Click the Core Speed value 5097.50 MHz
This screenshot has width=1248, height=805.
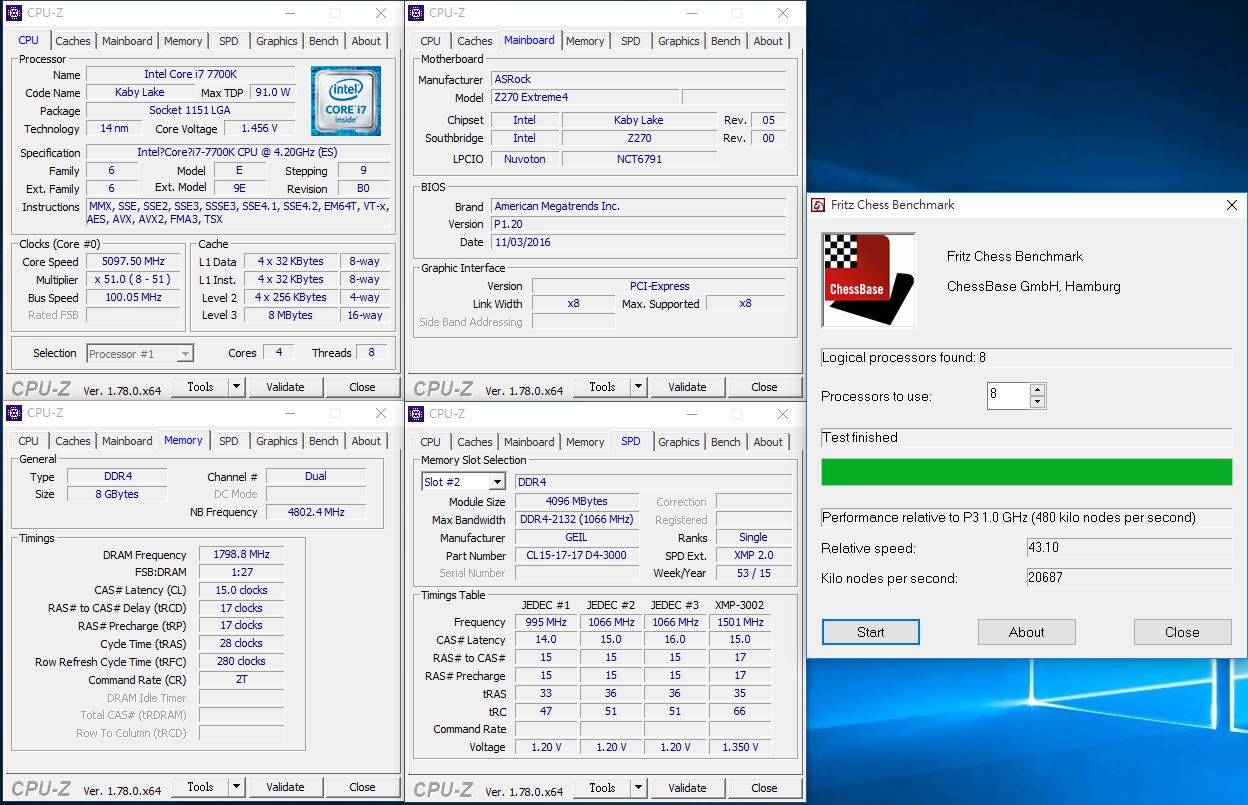[x=133, y=261]
